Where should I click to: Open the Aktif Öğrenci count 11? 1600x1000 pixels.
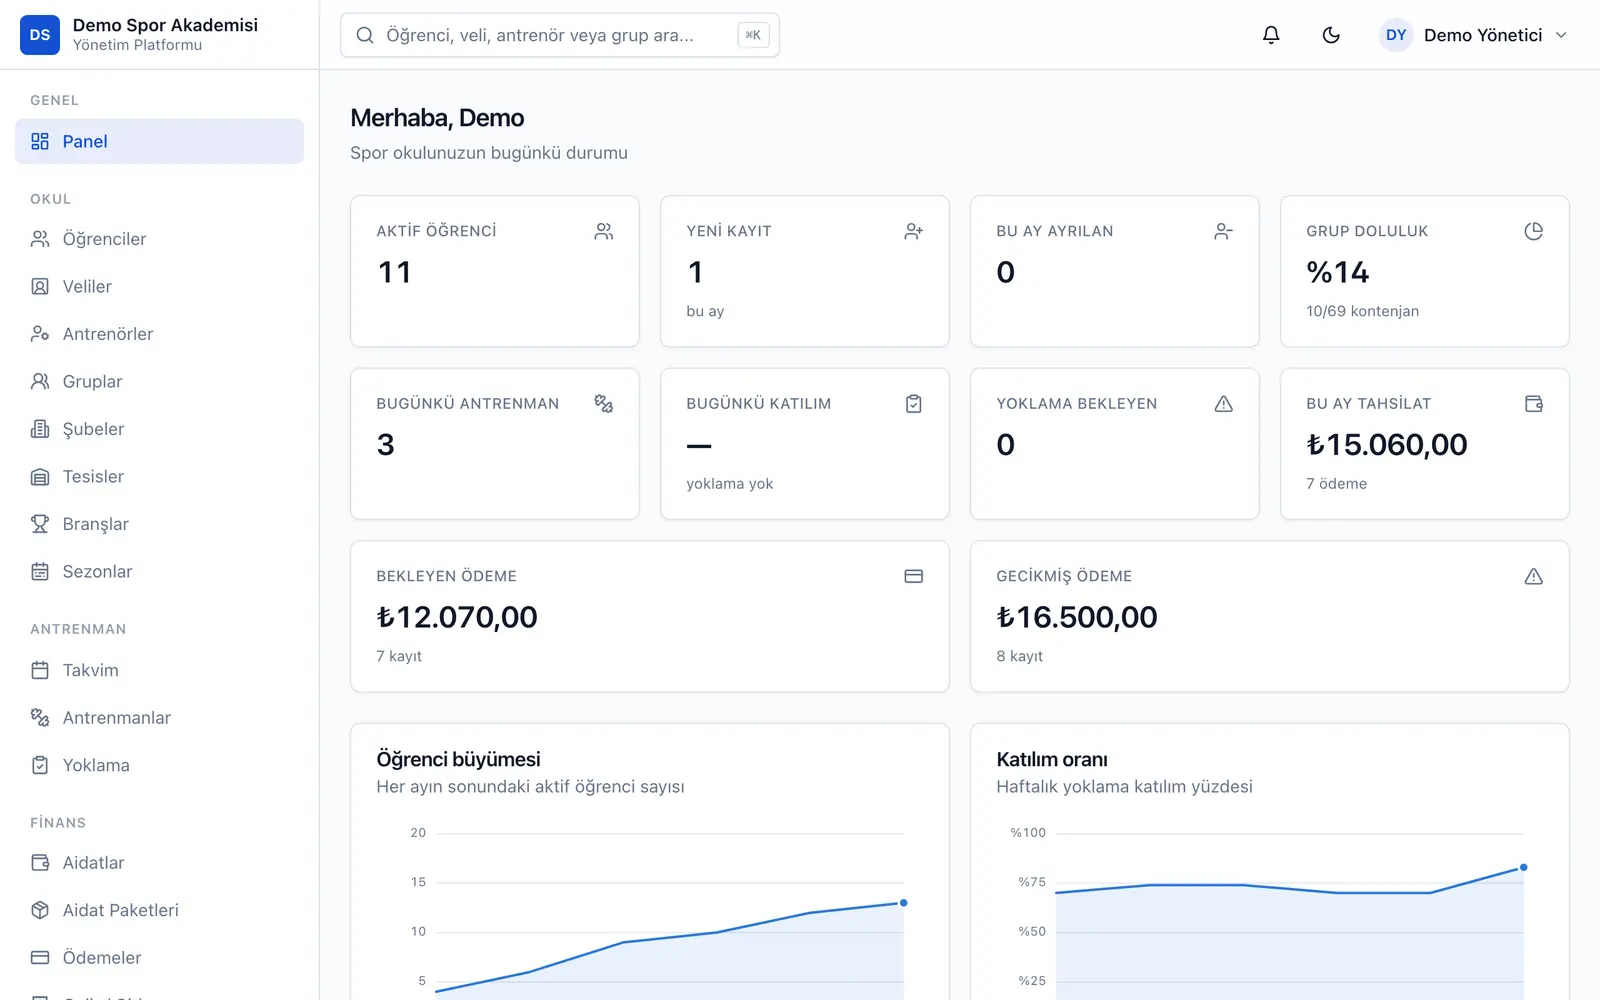394,272
